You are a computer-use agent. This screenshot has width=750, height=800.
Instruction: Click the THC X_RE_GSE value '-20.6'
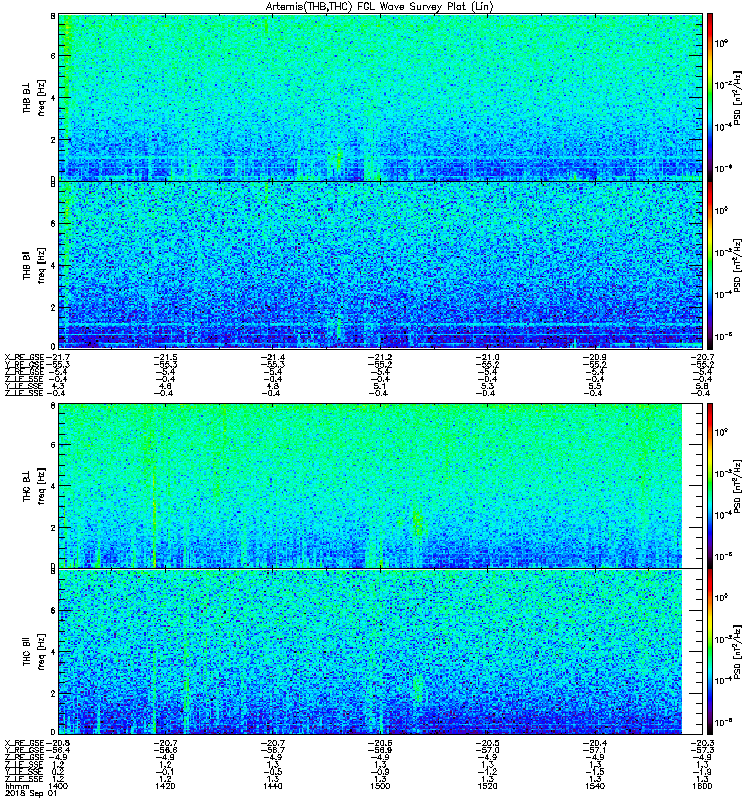tap(380, 743)
